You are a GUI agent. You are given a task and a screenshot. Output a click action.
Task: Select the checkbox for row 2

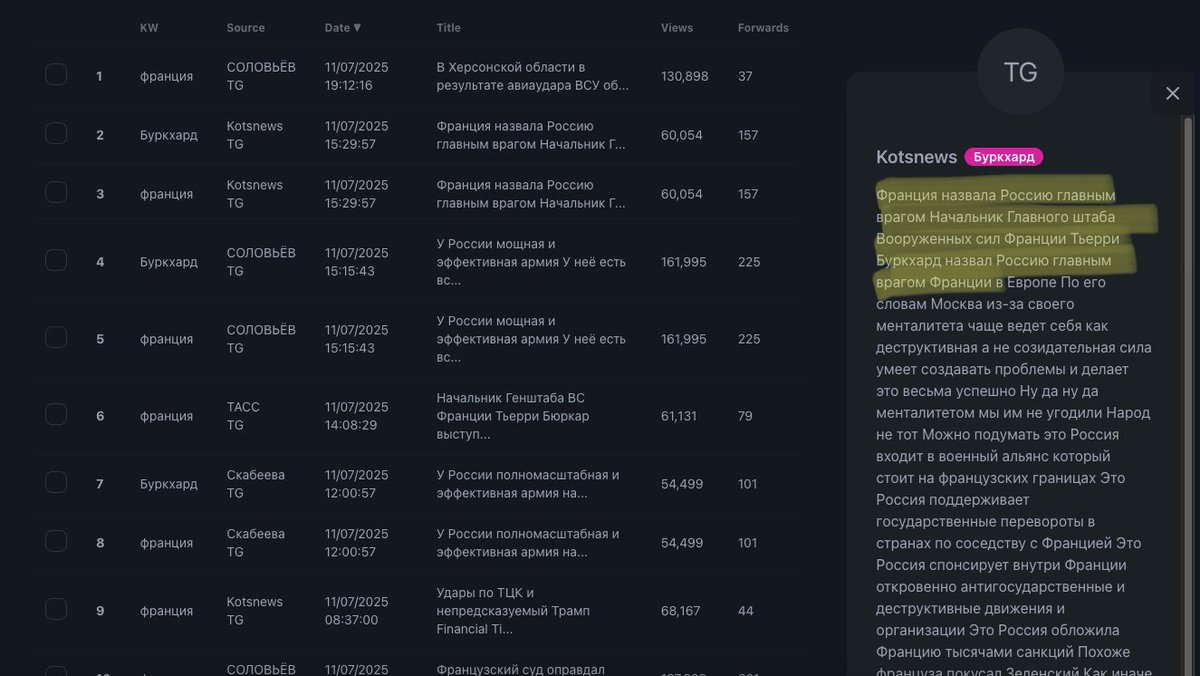(x=56, y=134)
